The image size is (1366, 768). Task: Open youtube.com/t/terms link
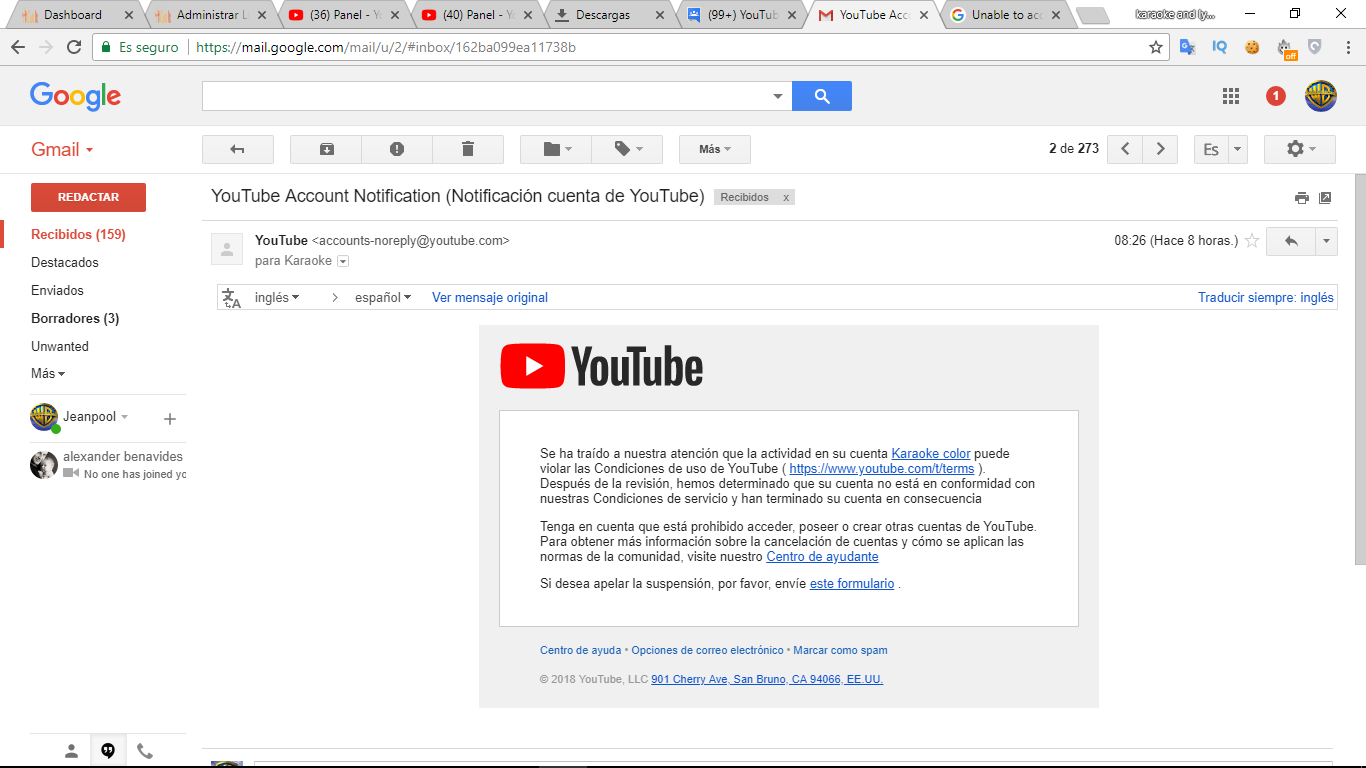[882, 468]
